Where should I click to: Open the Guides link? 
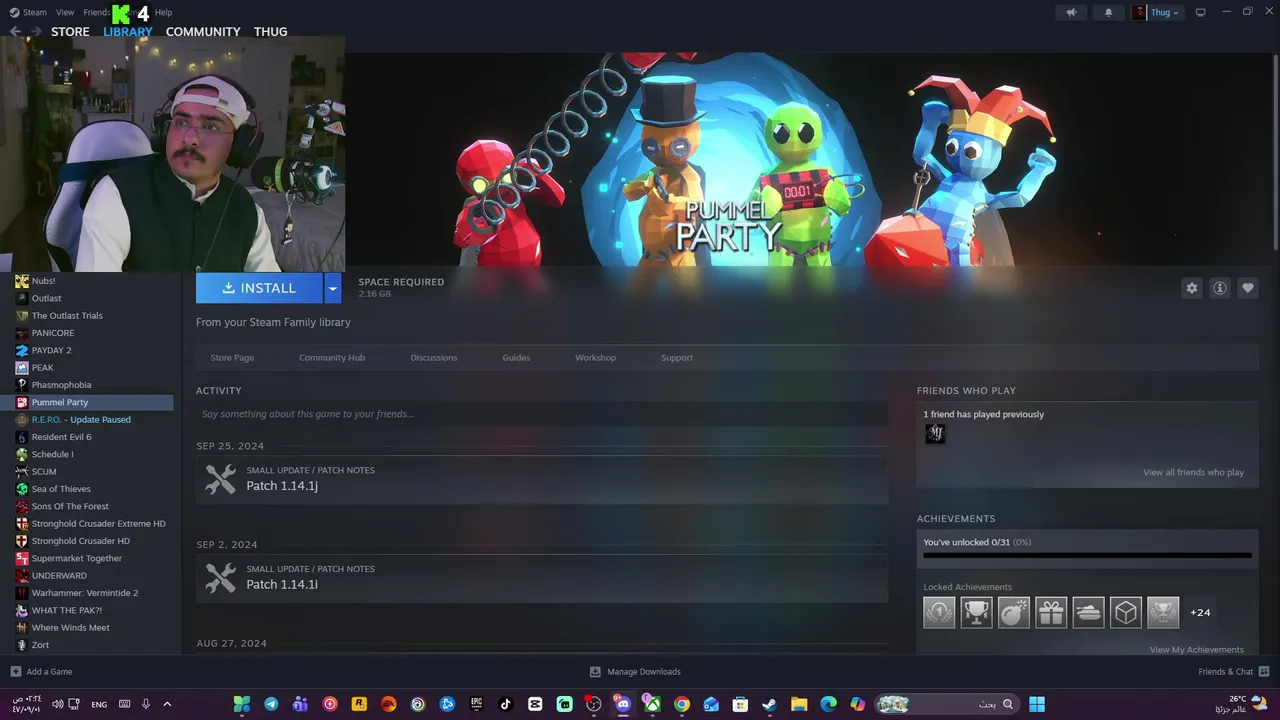click(516, 357)
